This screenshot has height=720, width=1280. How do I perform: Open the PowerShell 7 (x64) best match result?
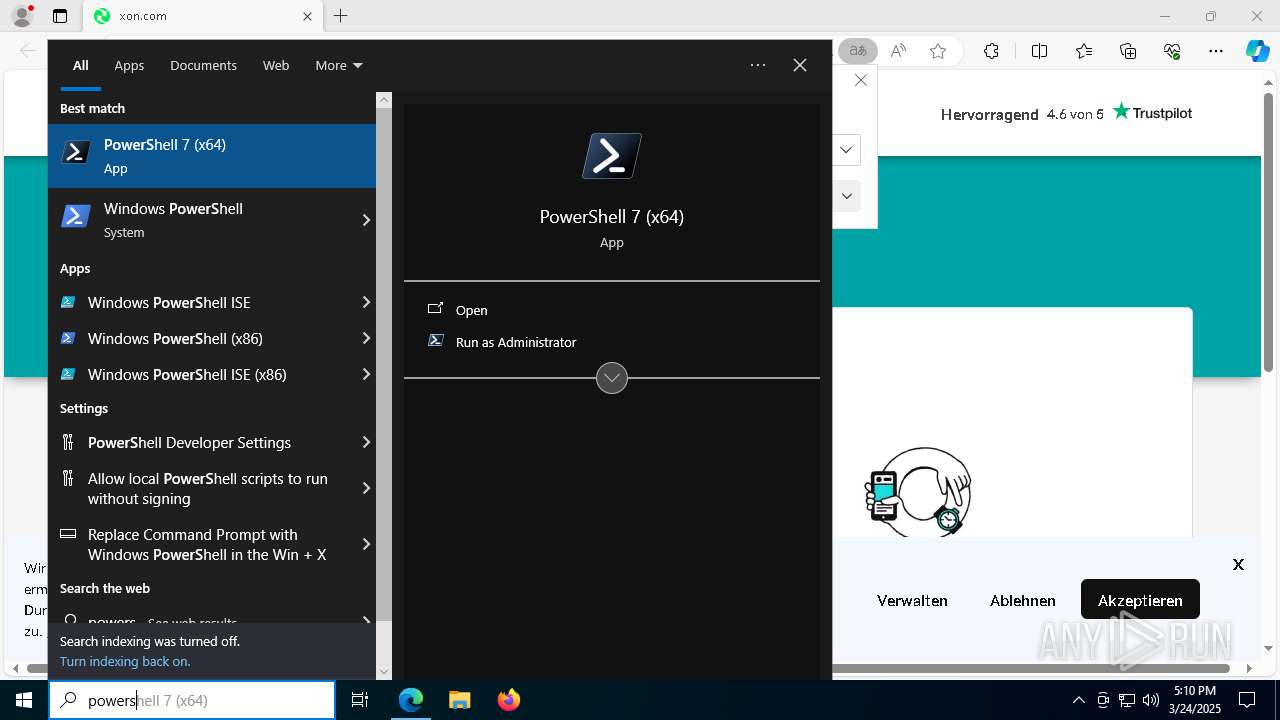pyautogui.click(x=212, y=156)
